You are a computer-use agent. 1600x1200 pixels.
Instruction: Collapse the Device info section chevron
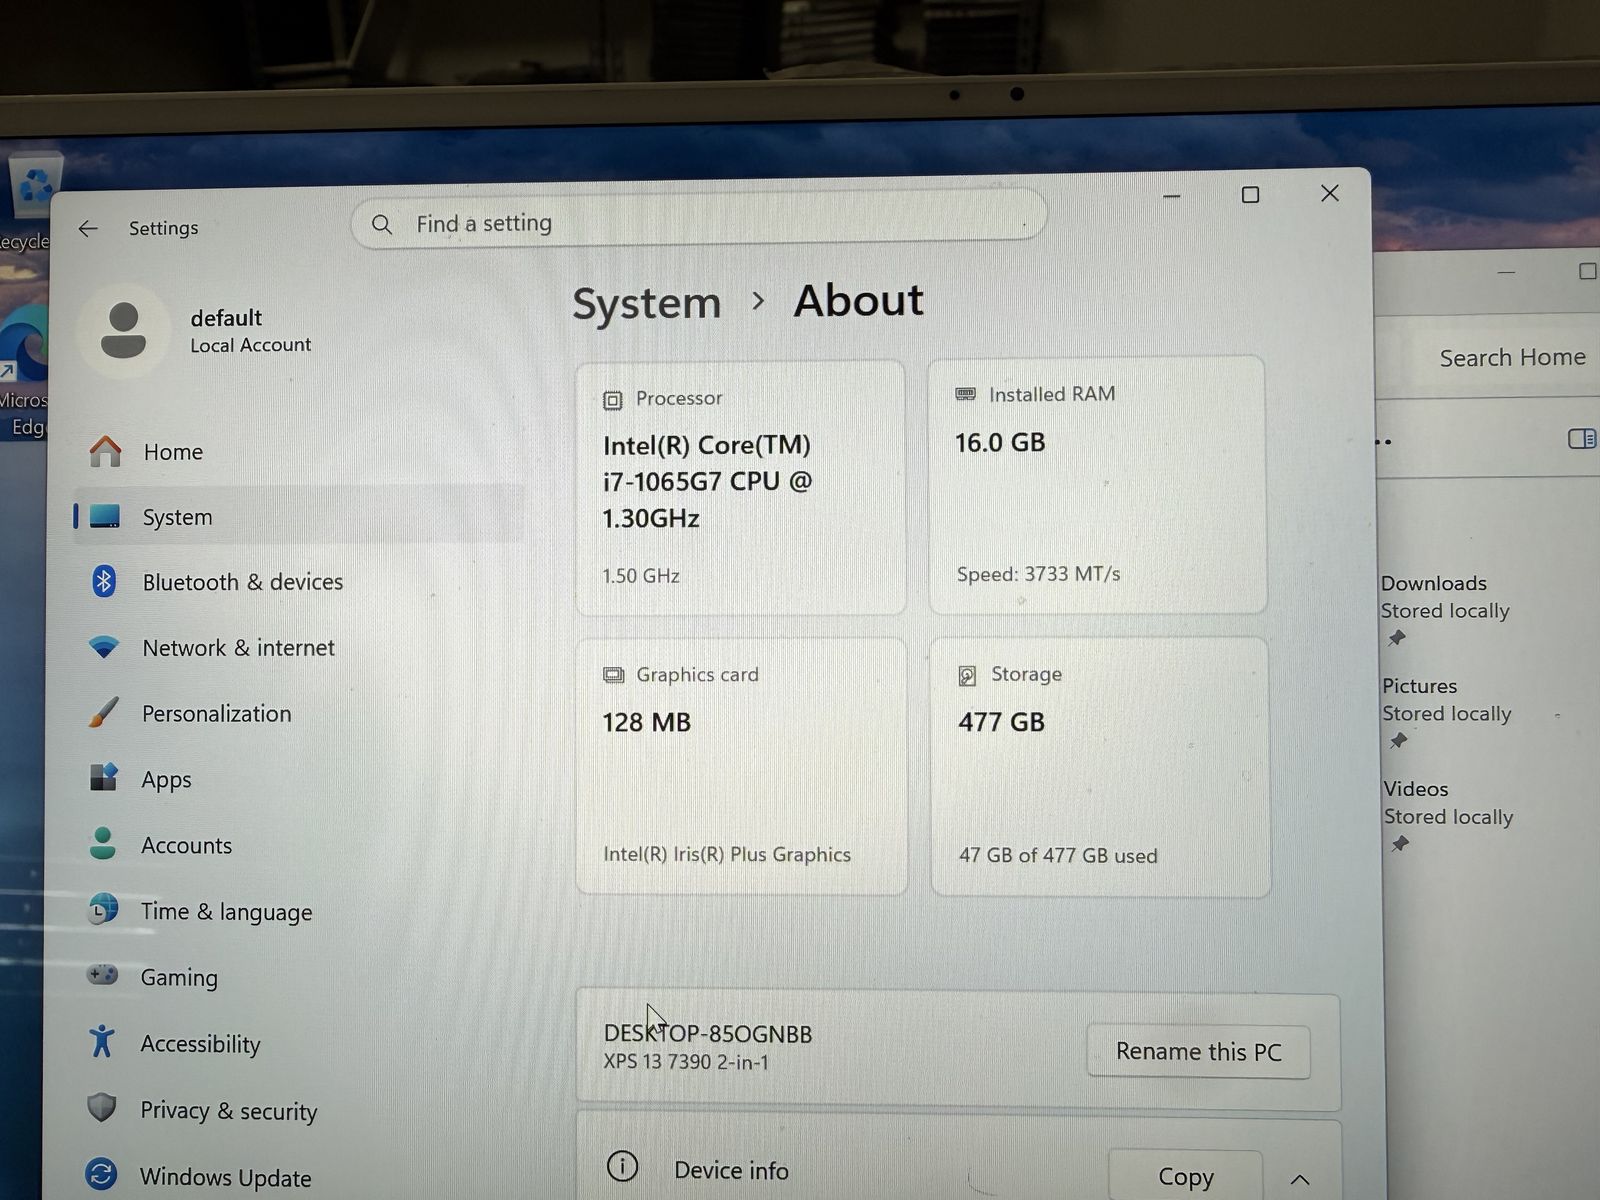(x=1299, y=1180)
